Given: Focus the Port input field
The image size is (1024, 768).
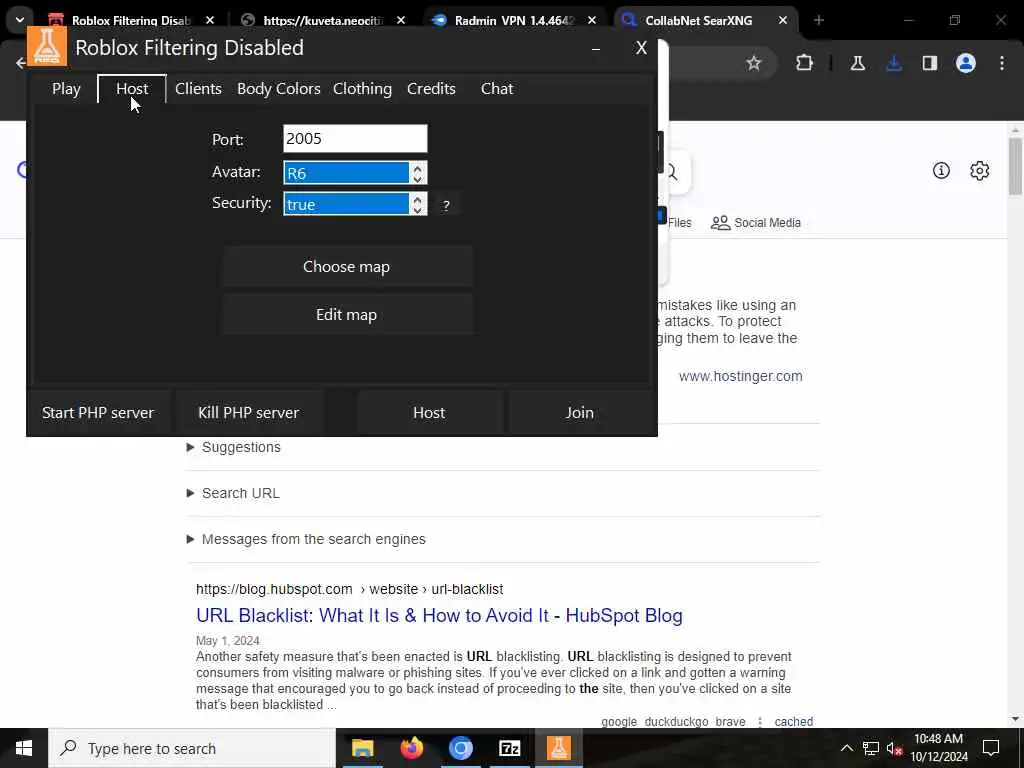Looking at the screenshot, I should [x=355, y=138].
